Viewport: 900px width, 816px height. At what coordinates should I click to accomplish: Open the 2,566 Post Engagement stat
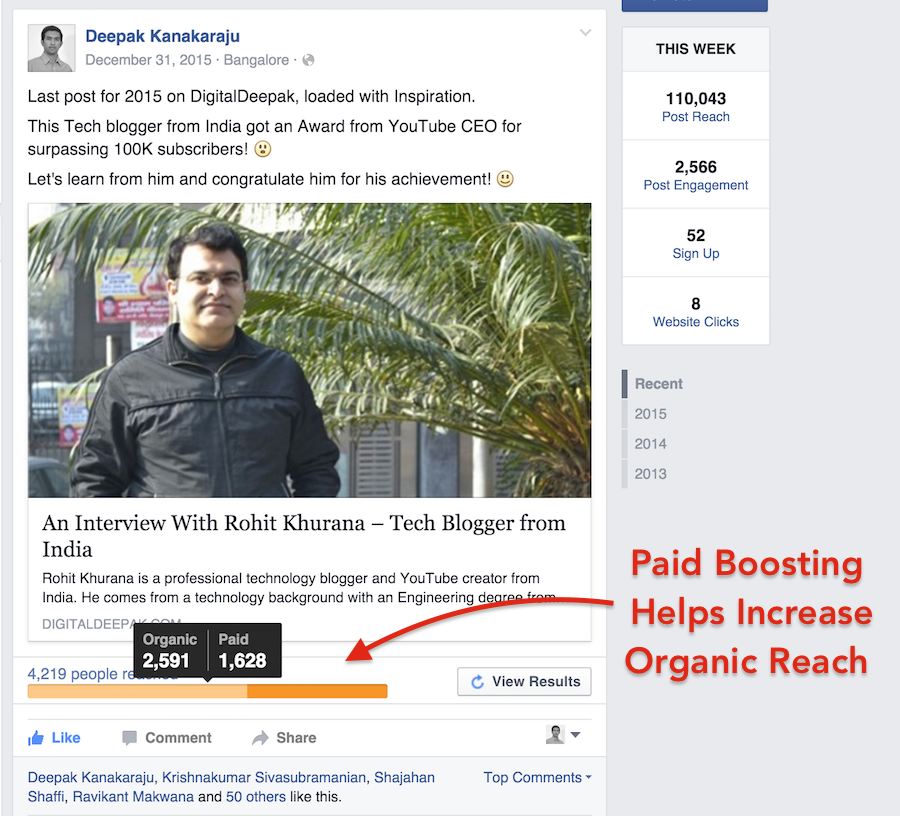click(x=696, y=175)
